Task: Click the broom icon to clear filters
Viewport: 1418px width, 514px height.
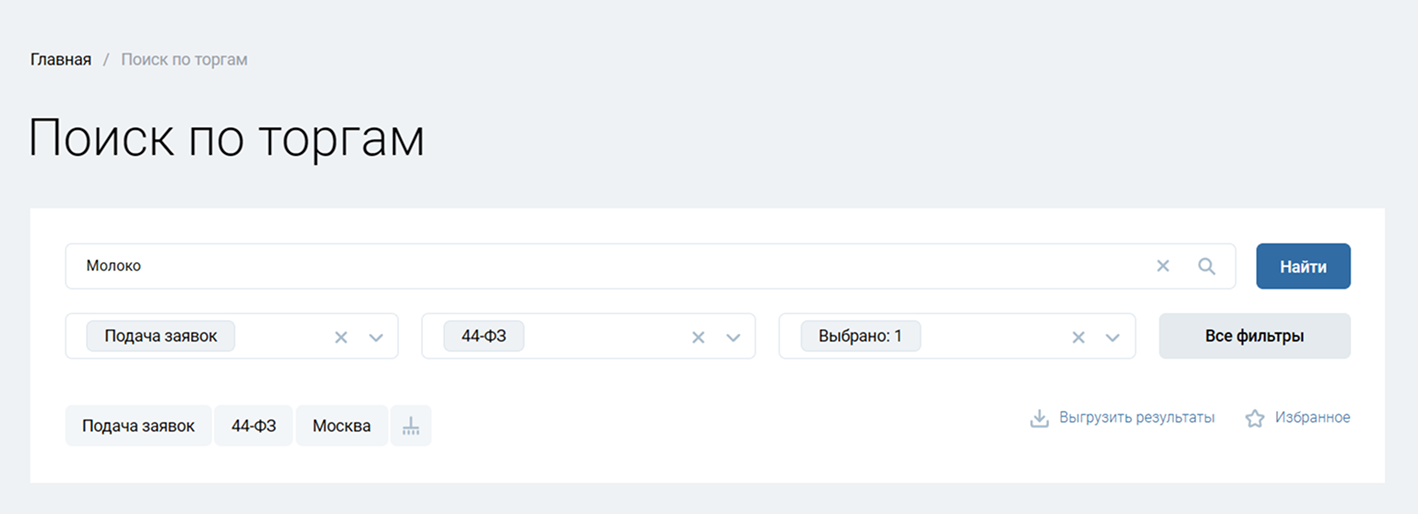Action: click(x=411, y=426)
